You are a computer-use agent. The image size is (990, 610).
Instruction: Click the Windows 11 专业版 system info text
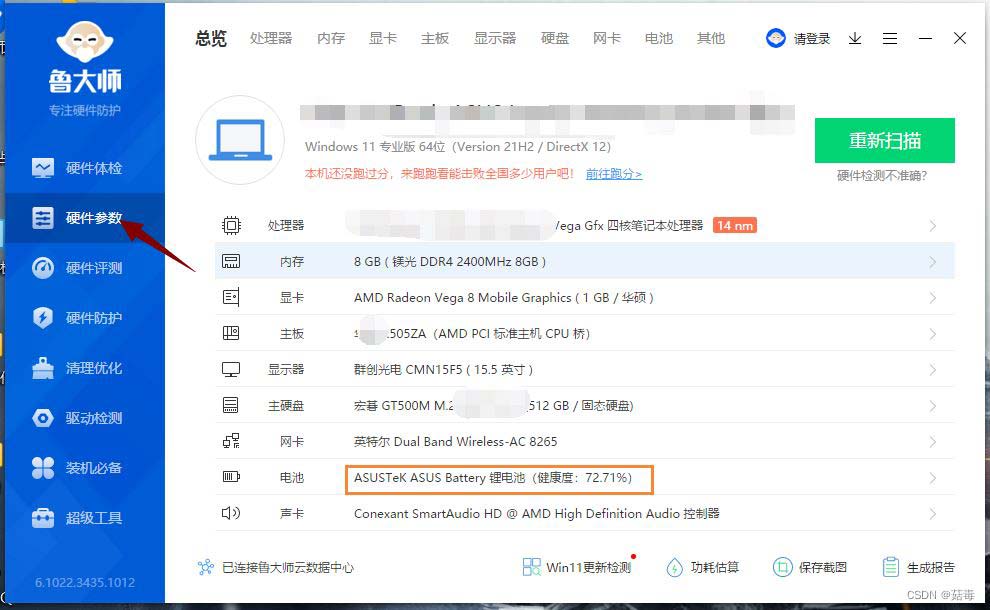[x=458, y=147]
